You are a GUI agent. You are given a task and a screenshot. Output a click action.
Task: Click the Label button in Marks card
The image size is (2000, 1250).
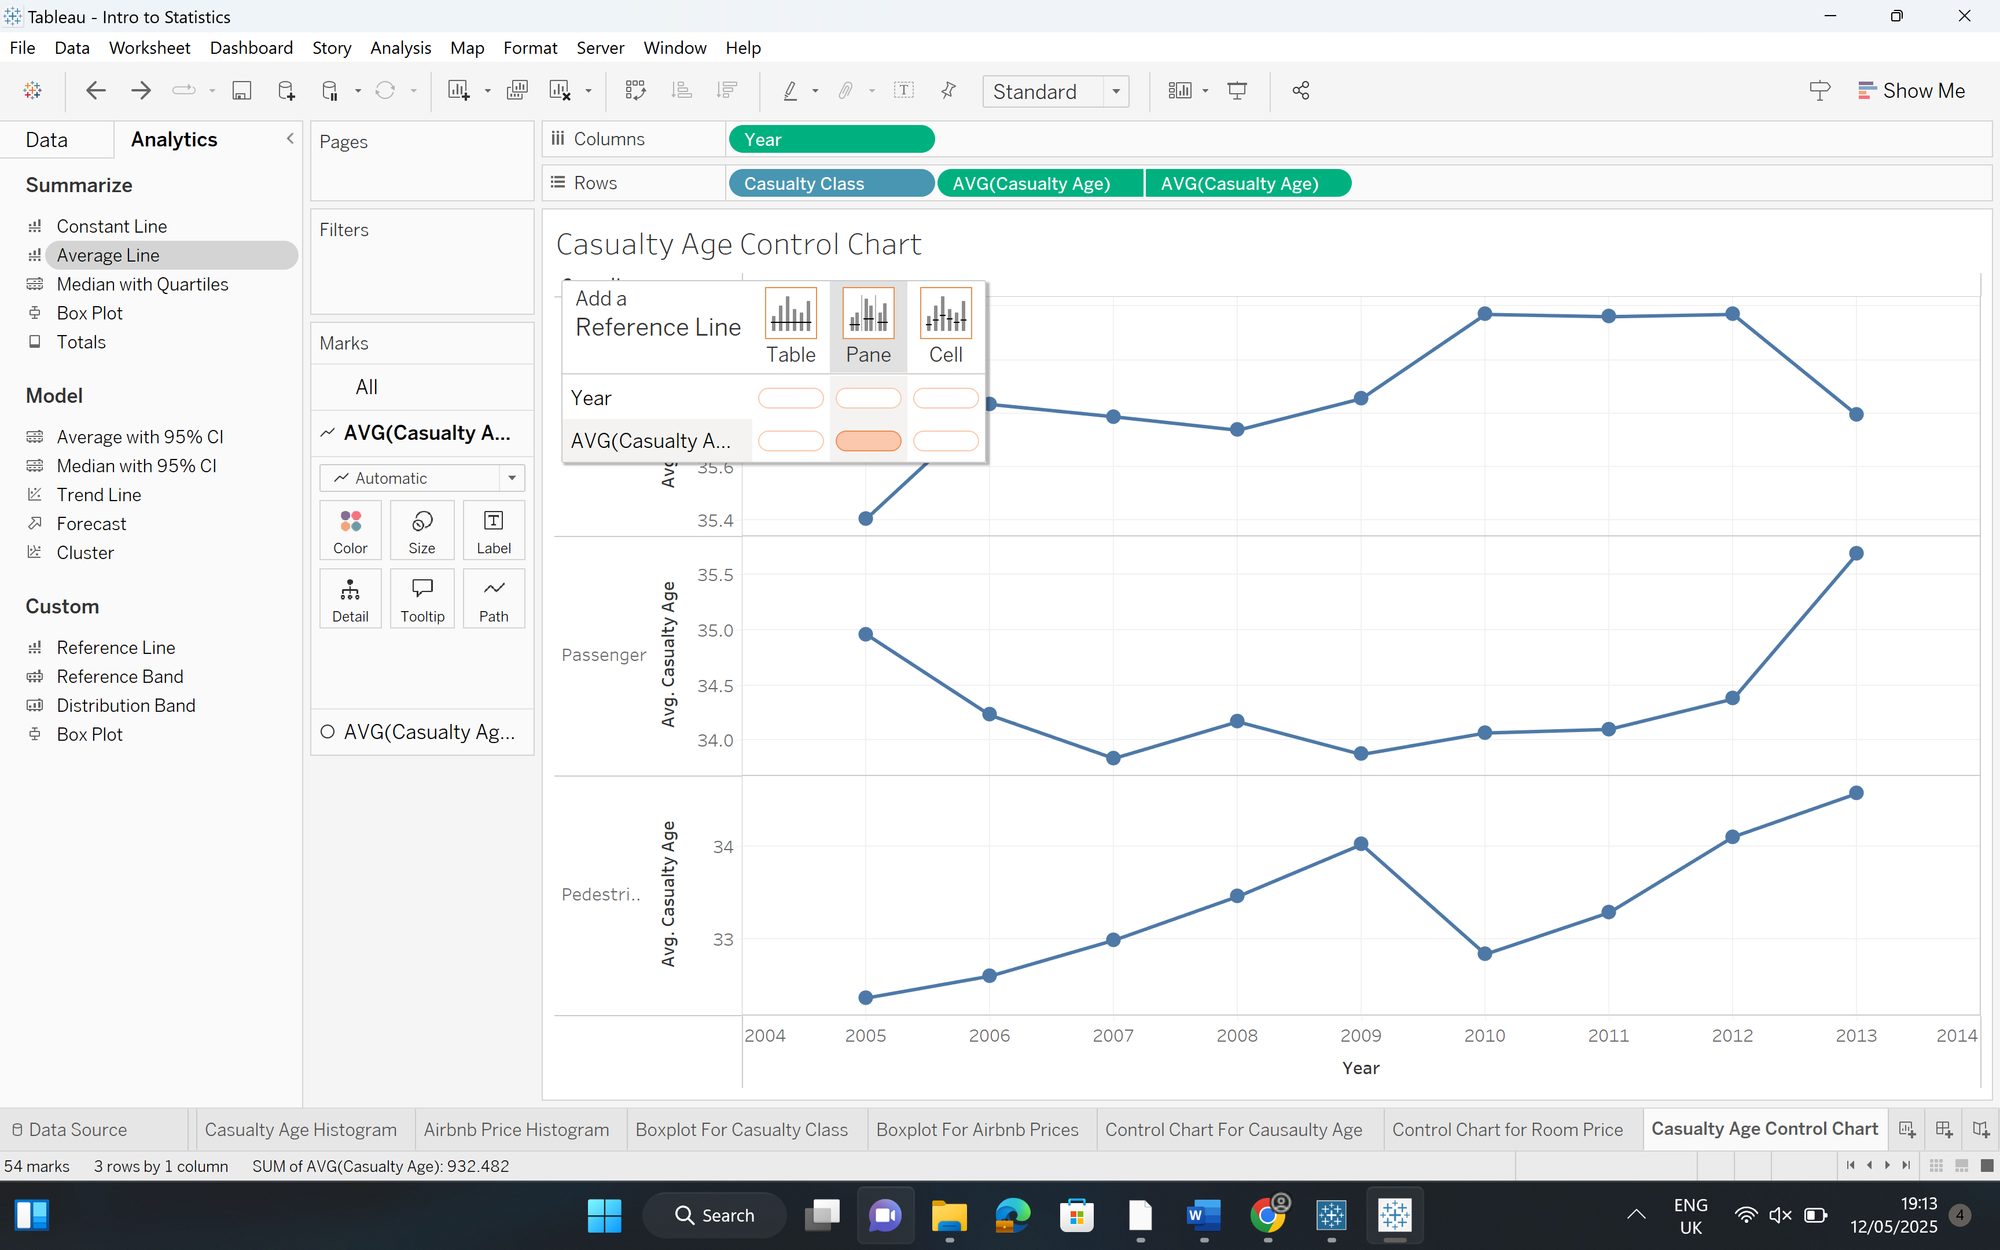(x=494, y=531)
